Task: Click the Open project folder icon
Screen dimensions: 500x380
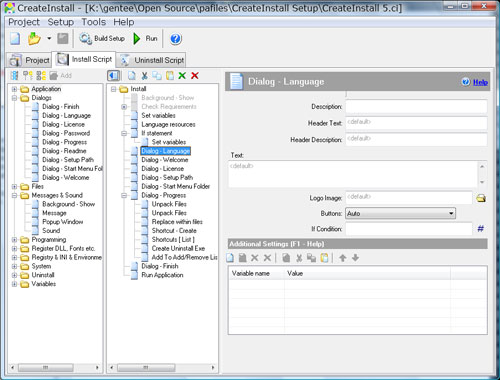Action: coord(34,39)
